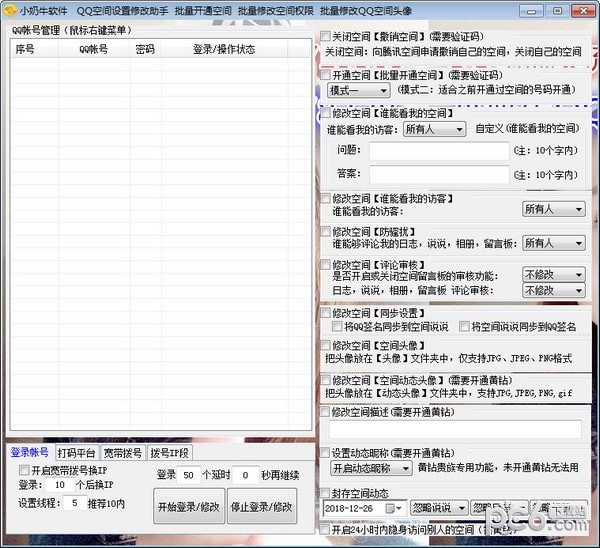Viewport: 600px width, 548px height.
Task: Enable 设置动态昵称 checkbox
Action: pyautogui.click(x=325, y=453)
